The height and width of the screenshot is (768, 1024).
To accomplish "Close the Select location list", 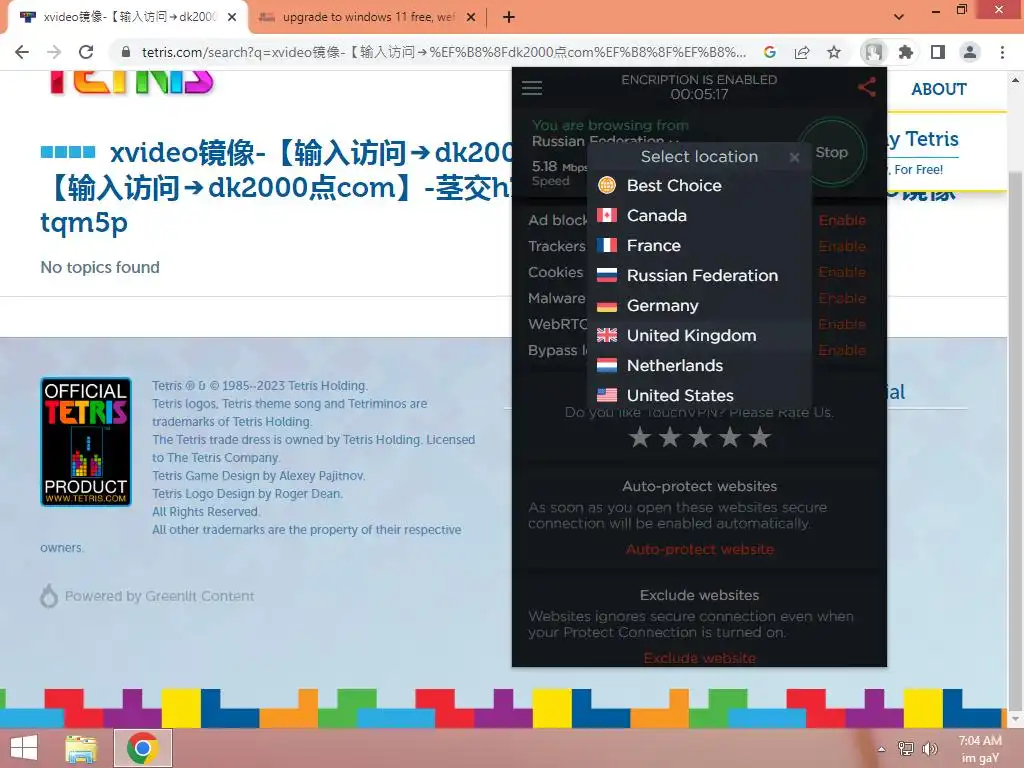I will pyautogui.click(x=794, y=157).
